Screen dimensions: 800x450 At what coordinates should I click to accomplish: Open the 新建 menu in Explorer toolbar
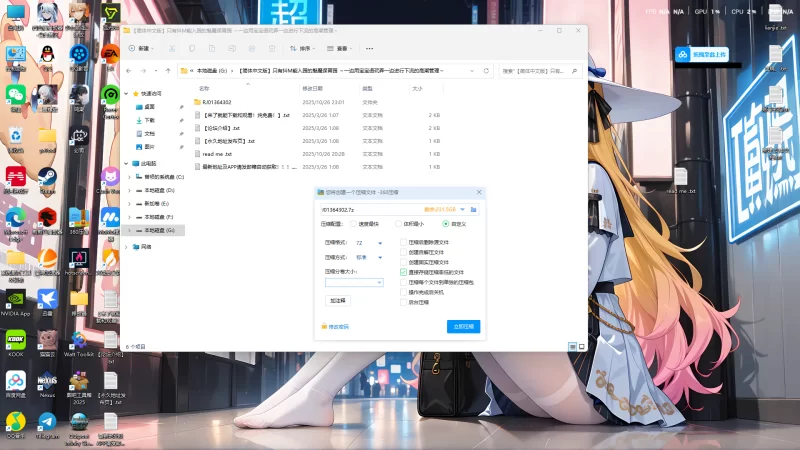coord(143,48)
